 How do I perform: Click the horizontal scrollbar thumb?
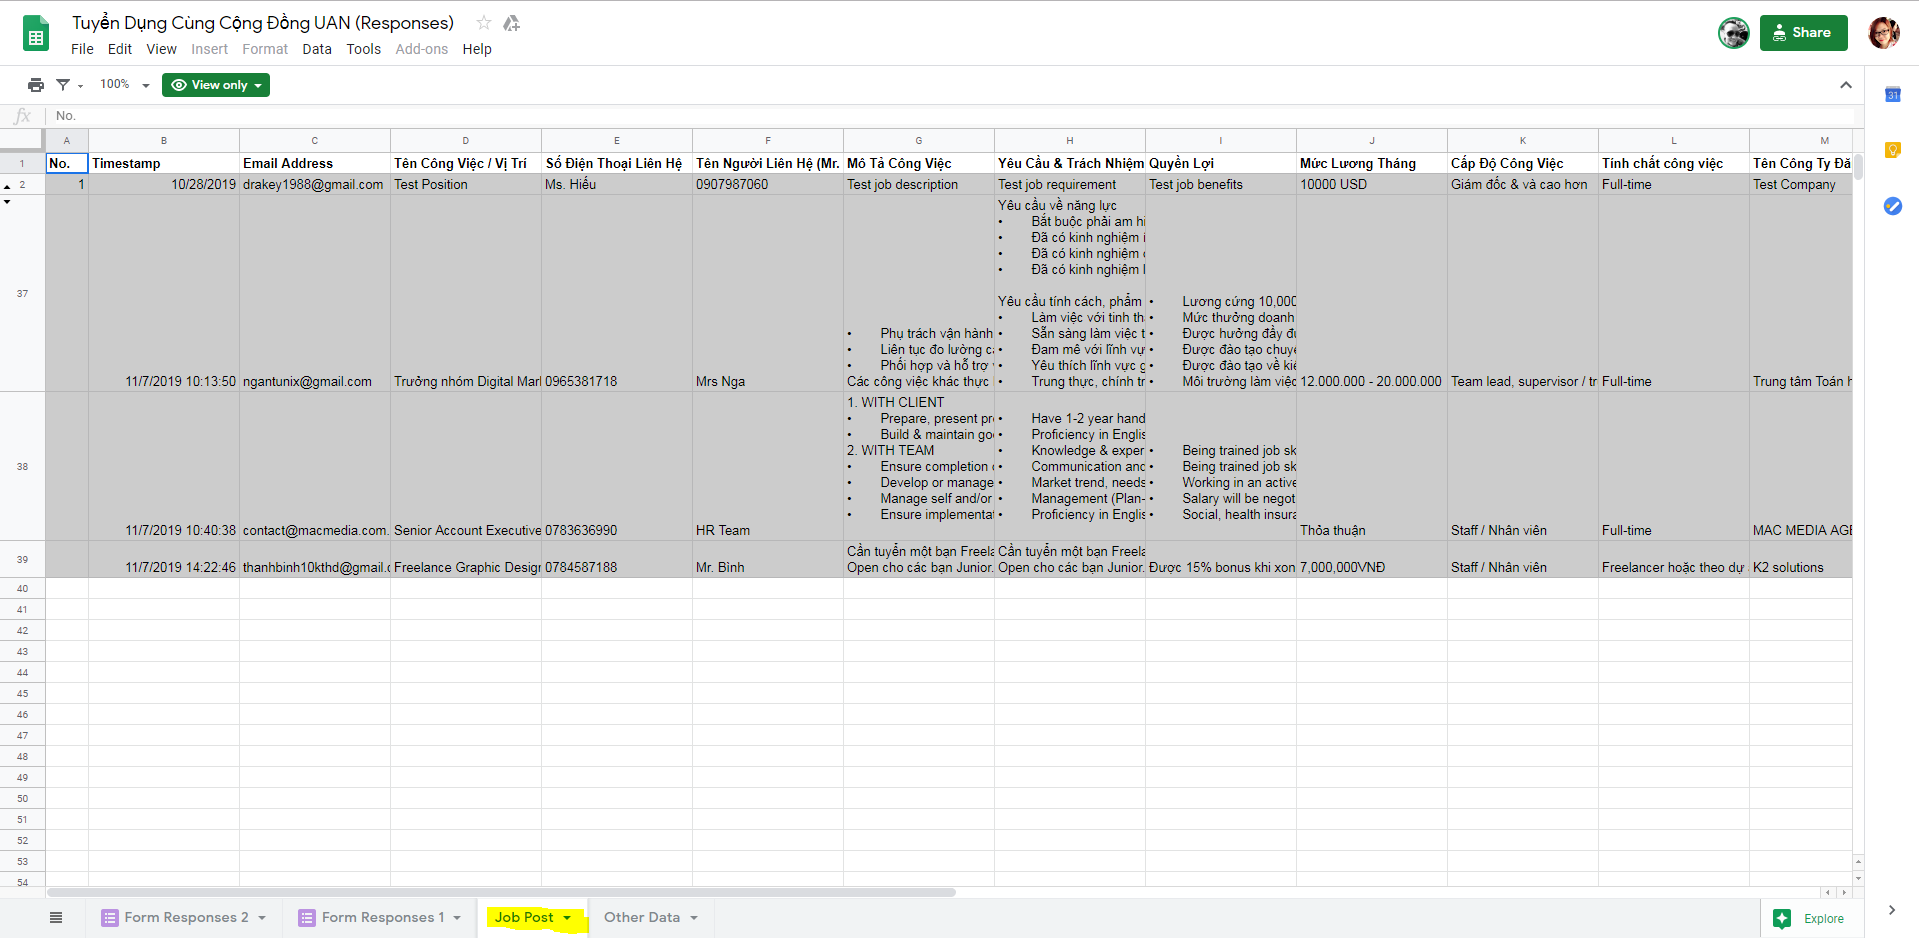(x=501, y=892)
